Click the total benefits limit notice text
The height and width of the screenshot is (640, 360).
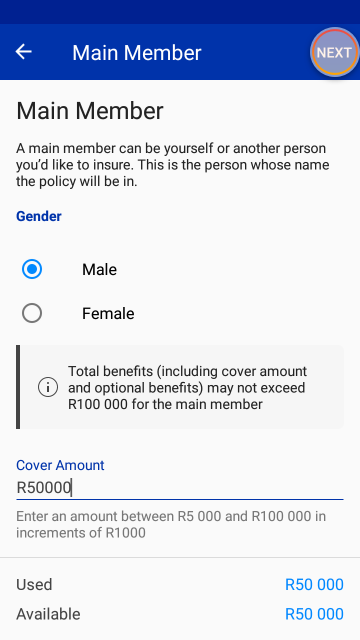pos(187,388)
